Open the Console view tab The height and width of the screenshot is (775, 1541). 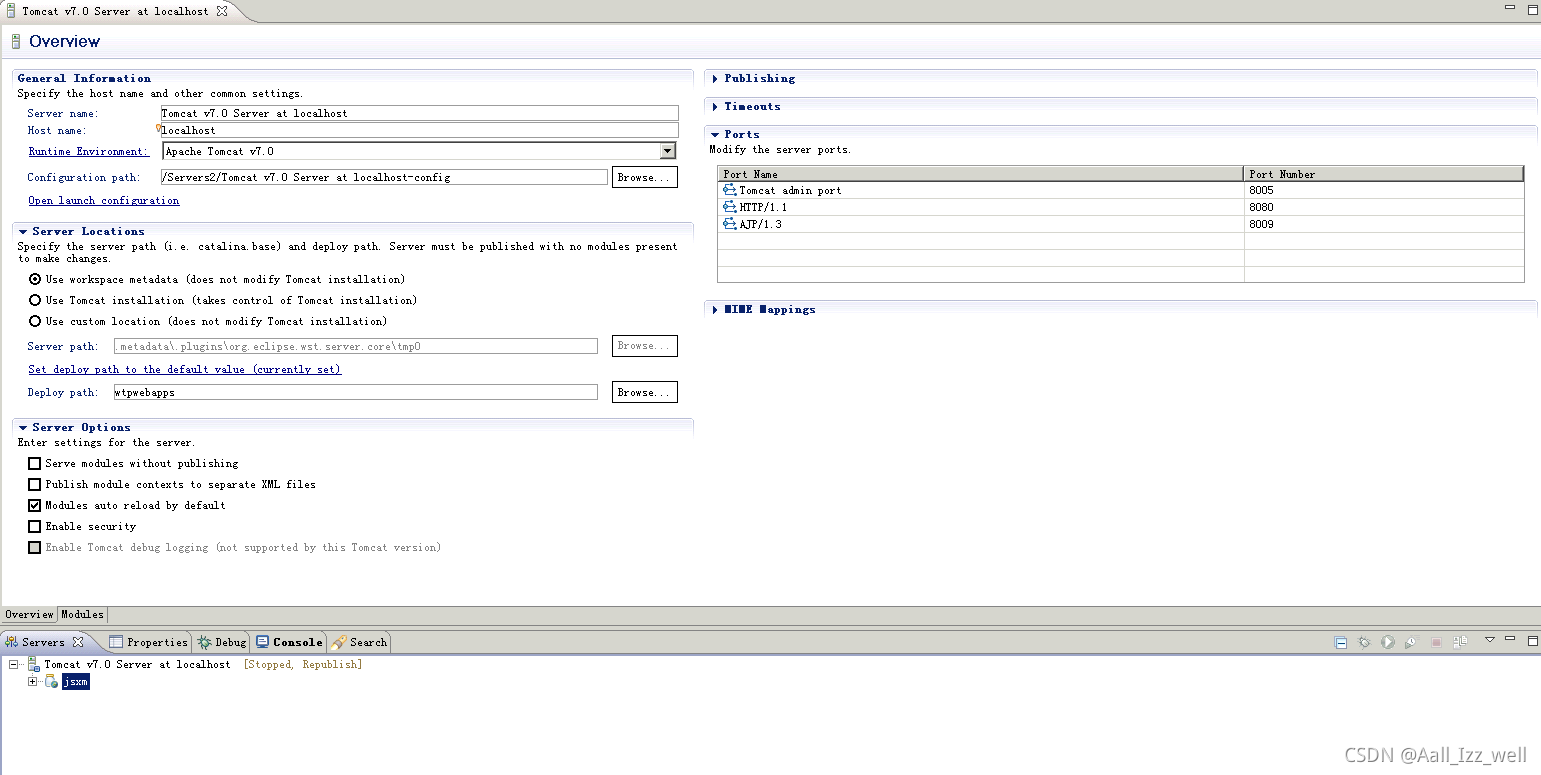[x=289, y=642]
